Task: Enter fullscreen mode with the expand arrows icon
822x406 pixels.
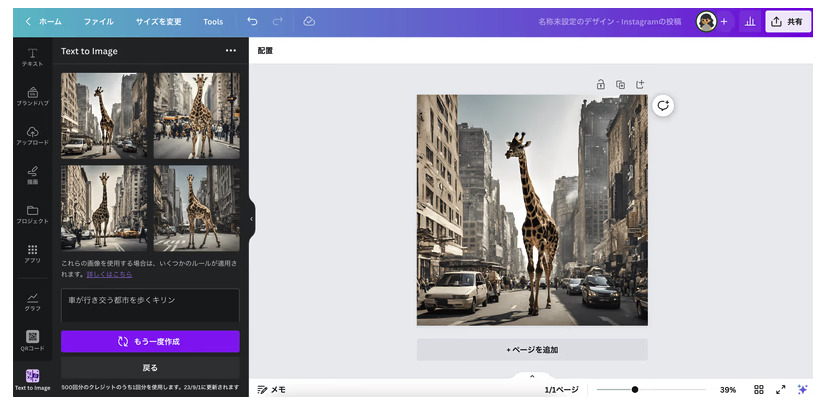Action: point(780,389)
